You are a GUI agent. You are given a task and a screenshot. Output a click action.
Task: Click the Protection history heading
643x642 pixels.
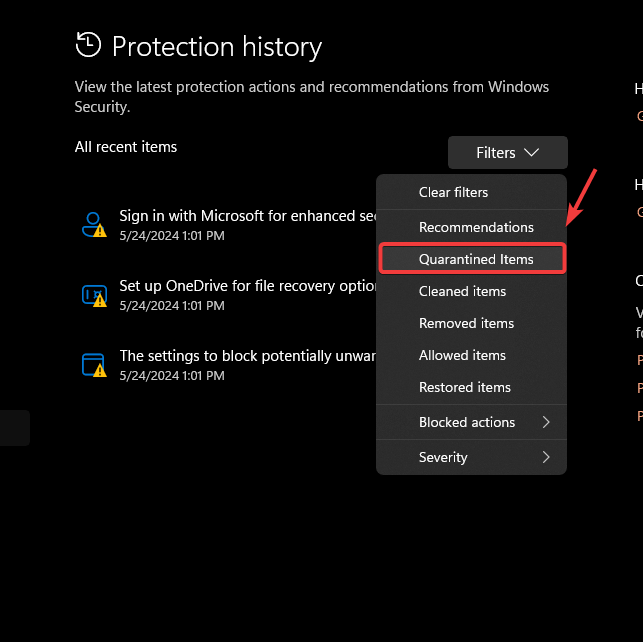(217, 46)
